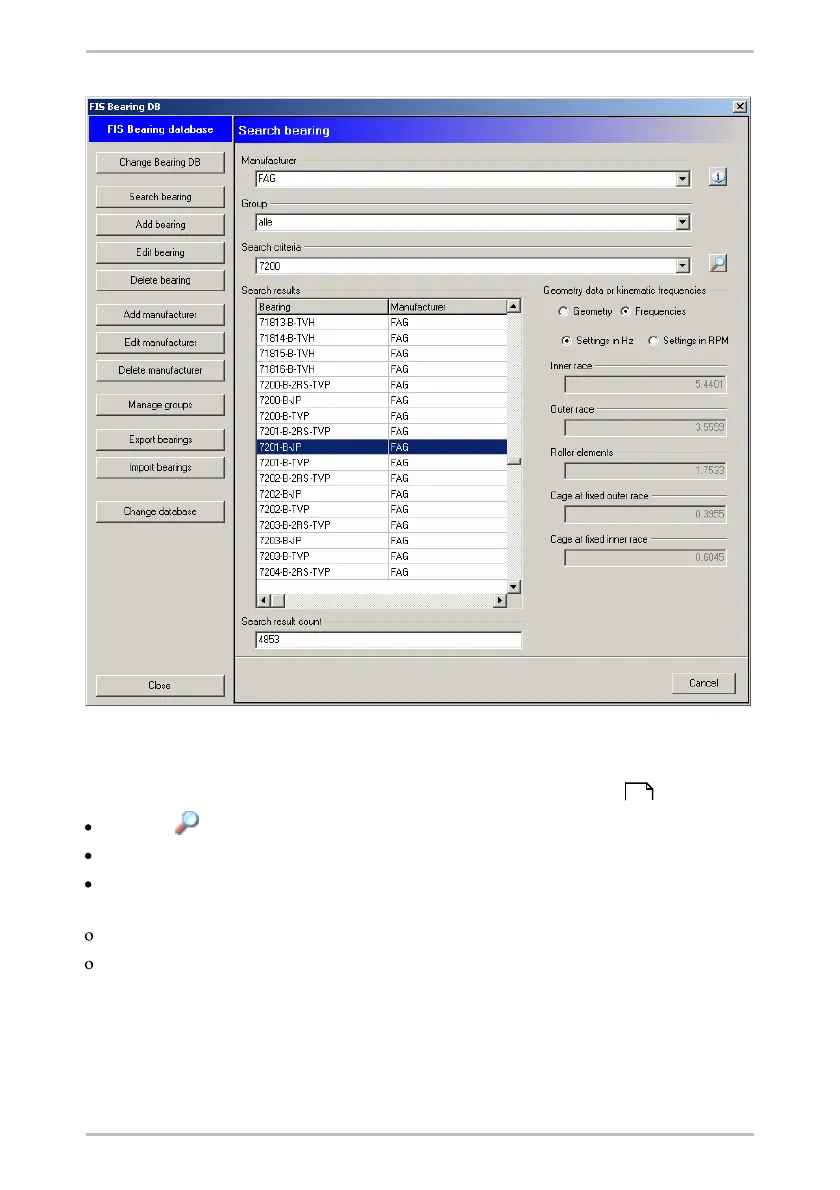Click the horizontal scroll right arrow
Image resolution: width=840 pixels, height=1190 pixels.
point(500,600)
